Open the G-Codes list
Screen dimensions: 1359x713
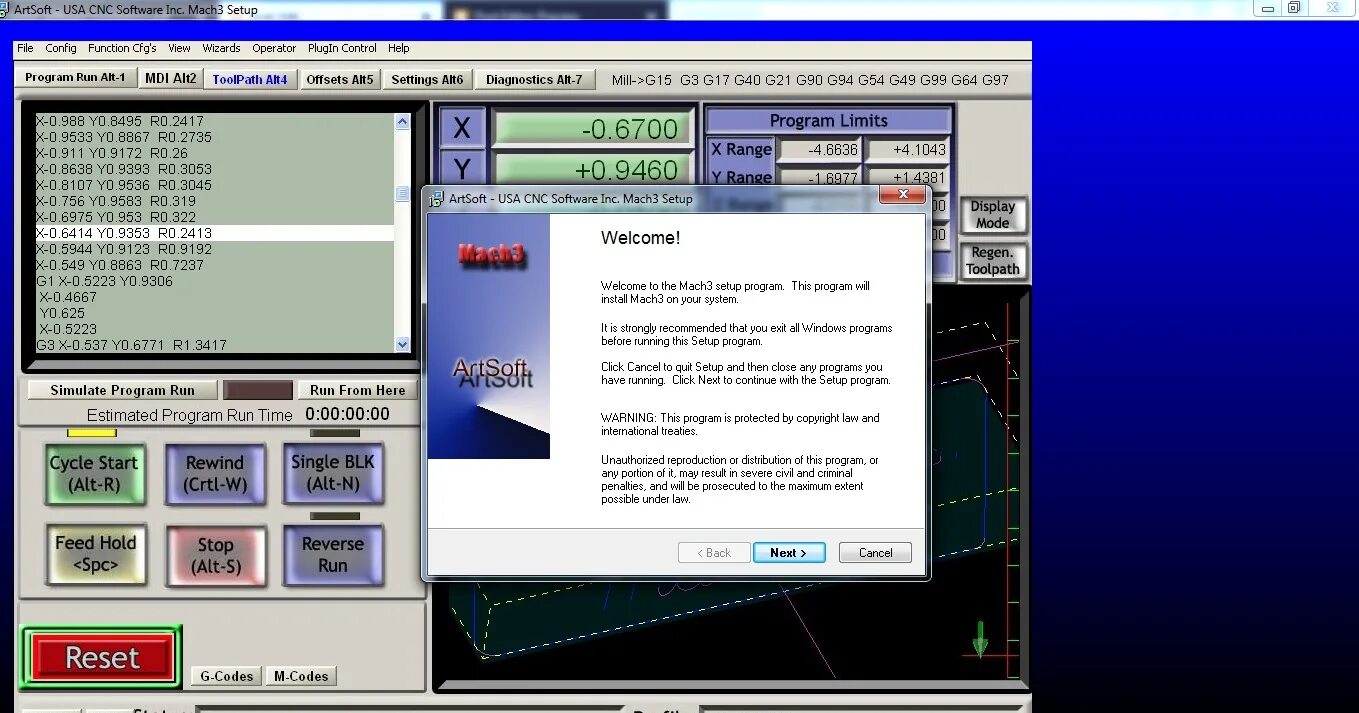point(227,676)
